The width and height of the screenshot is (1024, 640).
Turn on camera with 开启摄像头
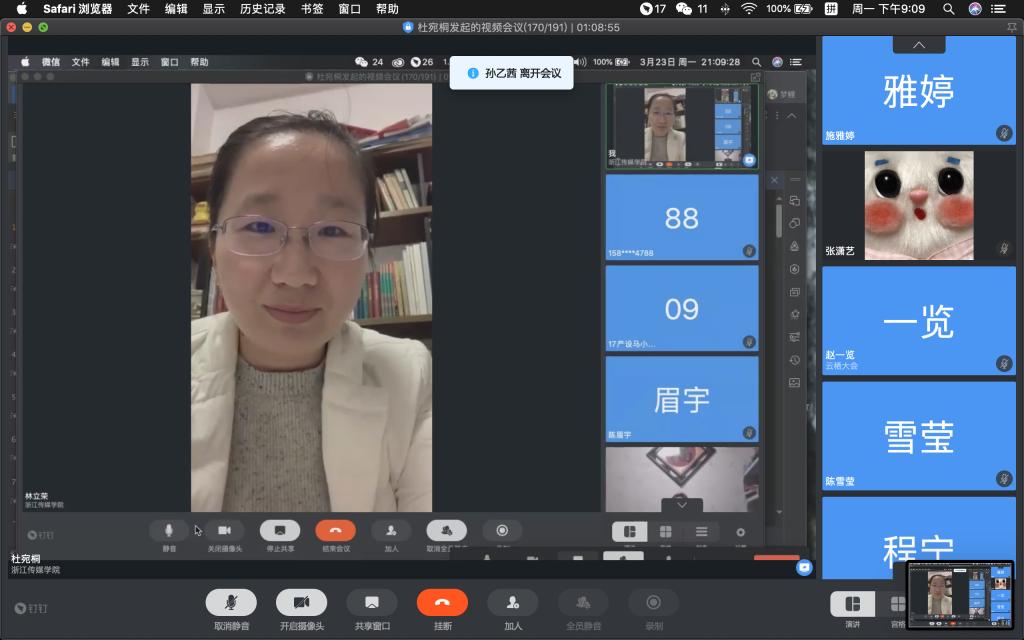(301, 602)
